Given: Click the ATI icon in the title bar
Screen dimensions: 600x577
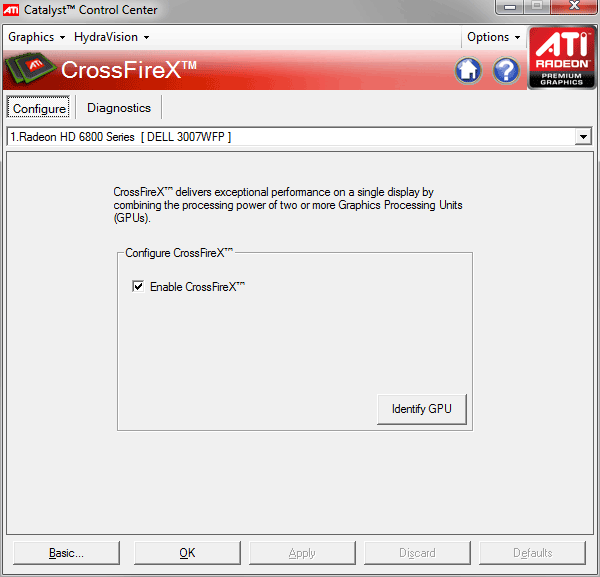Looking at the screenshot, I should [x=13, y=10].
